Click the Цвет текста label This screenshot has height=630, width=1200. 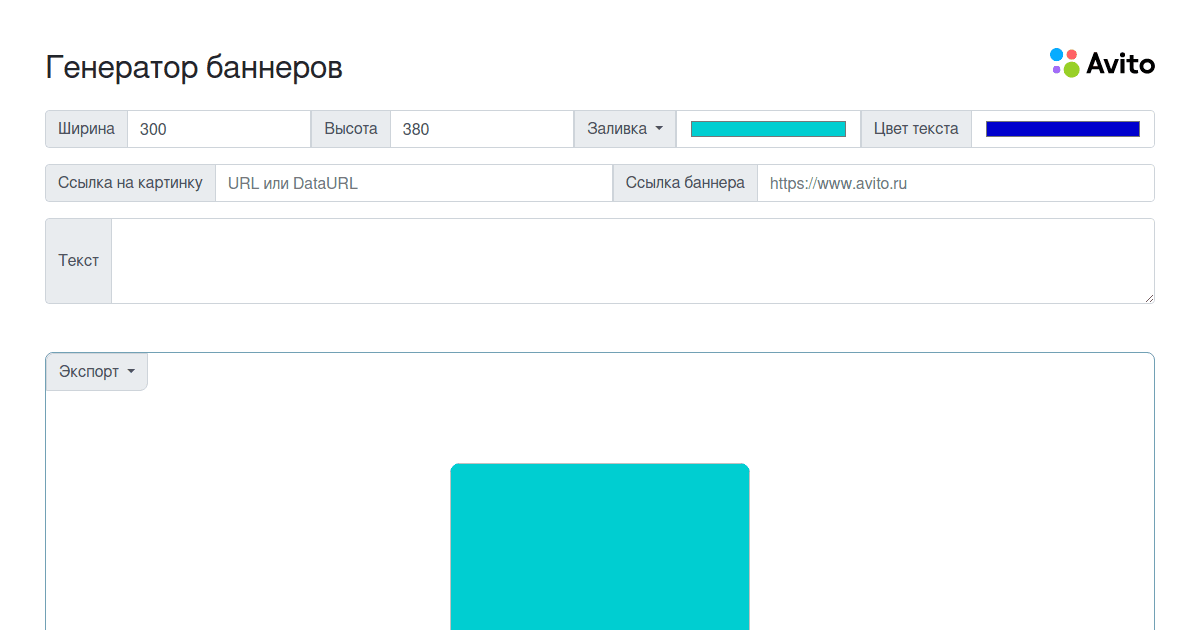click(x=915, y=128)
